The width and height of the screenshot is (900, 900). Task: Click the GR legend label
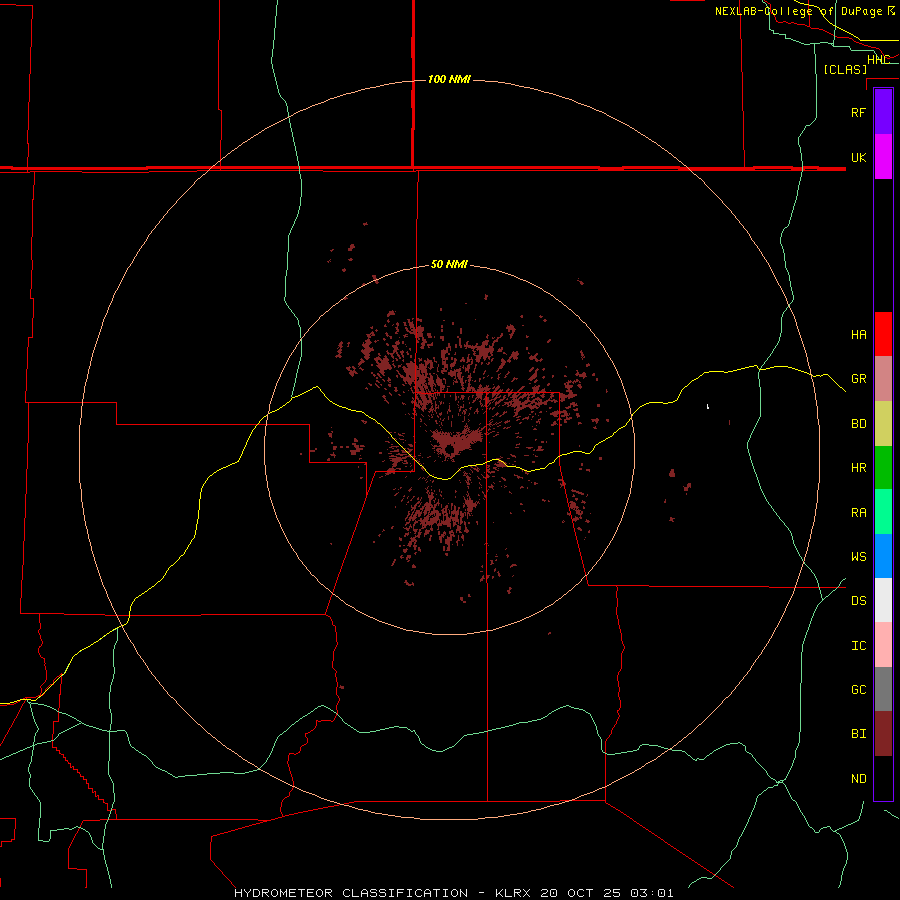[858, 379]
